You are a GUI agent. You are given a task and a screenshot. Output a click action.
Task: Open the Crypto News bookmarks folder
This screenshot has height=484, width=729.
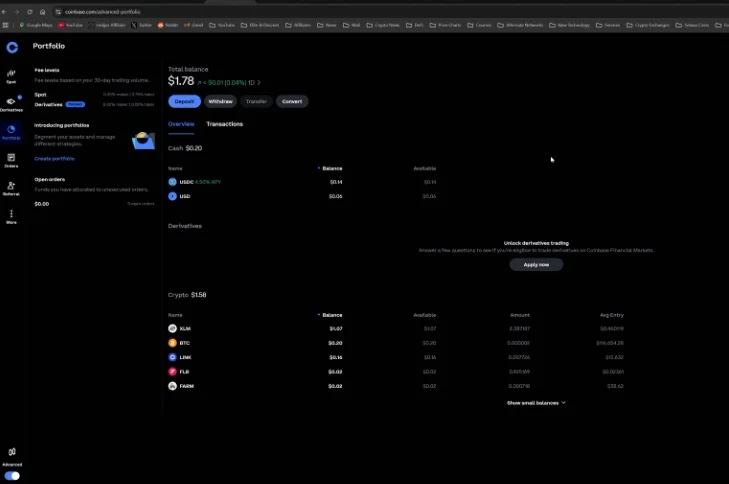pyautogui.click(x=383, y=25)
